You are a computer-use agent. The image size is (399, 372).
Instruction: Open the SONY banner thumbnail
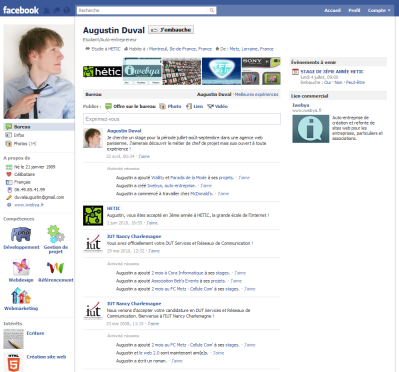point(261,71)
